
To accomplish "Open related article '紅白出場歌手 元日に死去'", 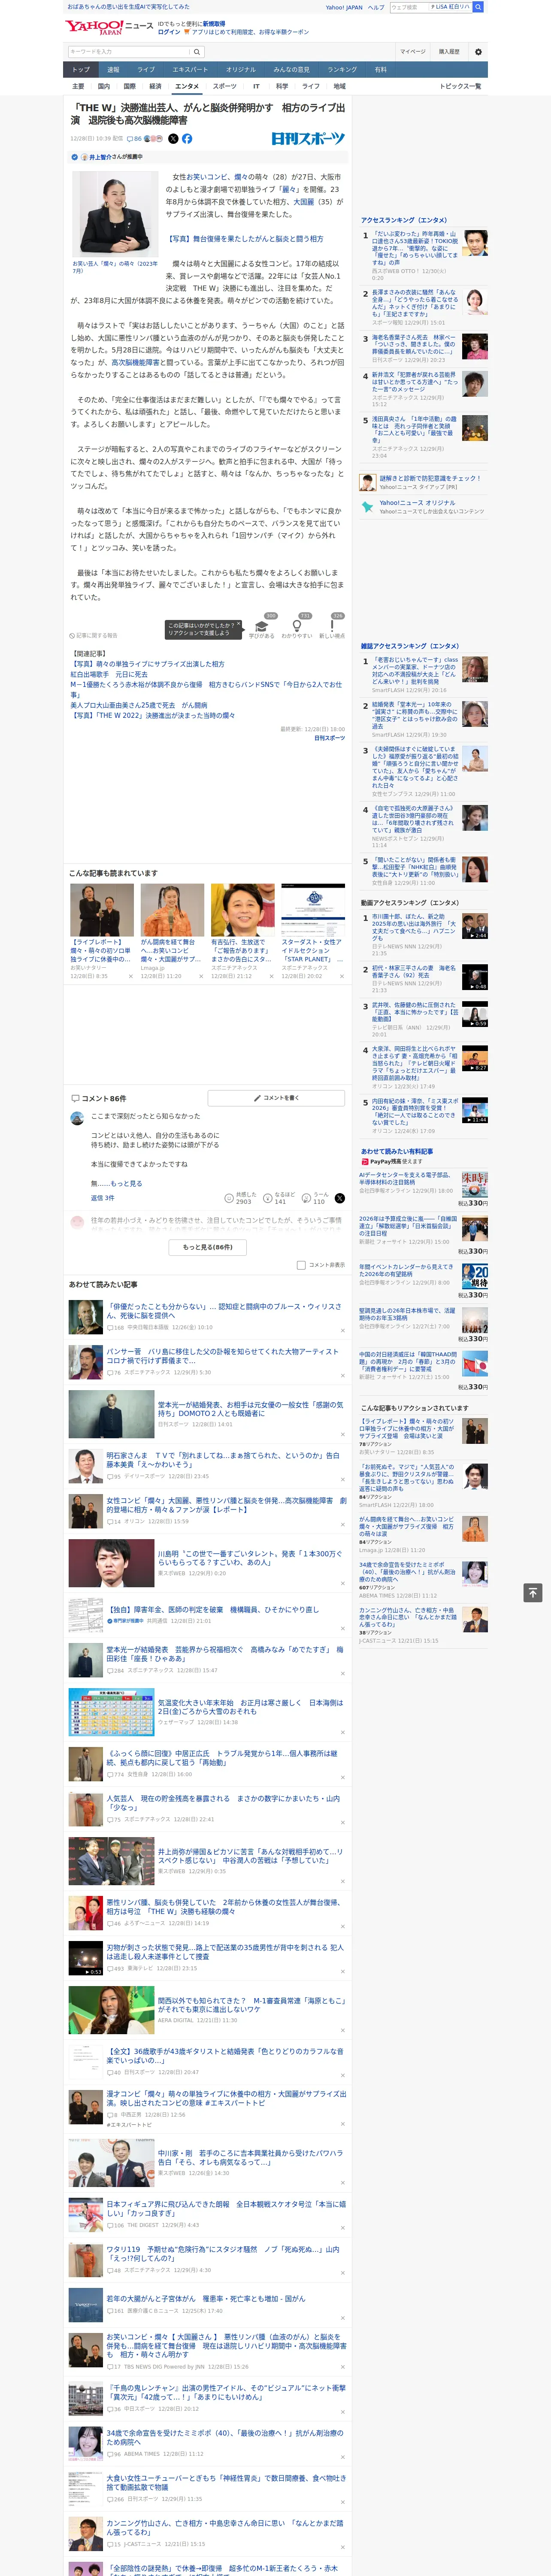I will (109, 674).
